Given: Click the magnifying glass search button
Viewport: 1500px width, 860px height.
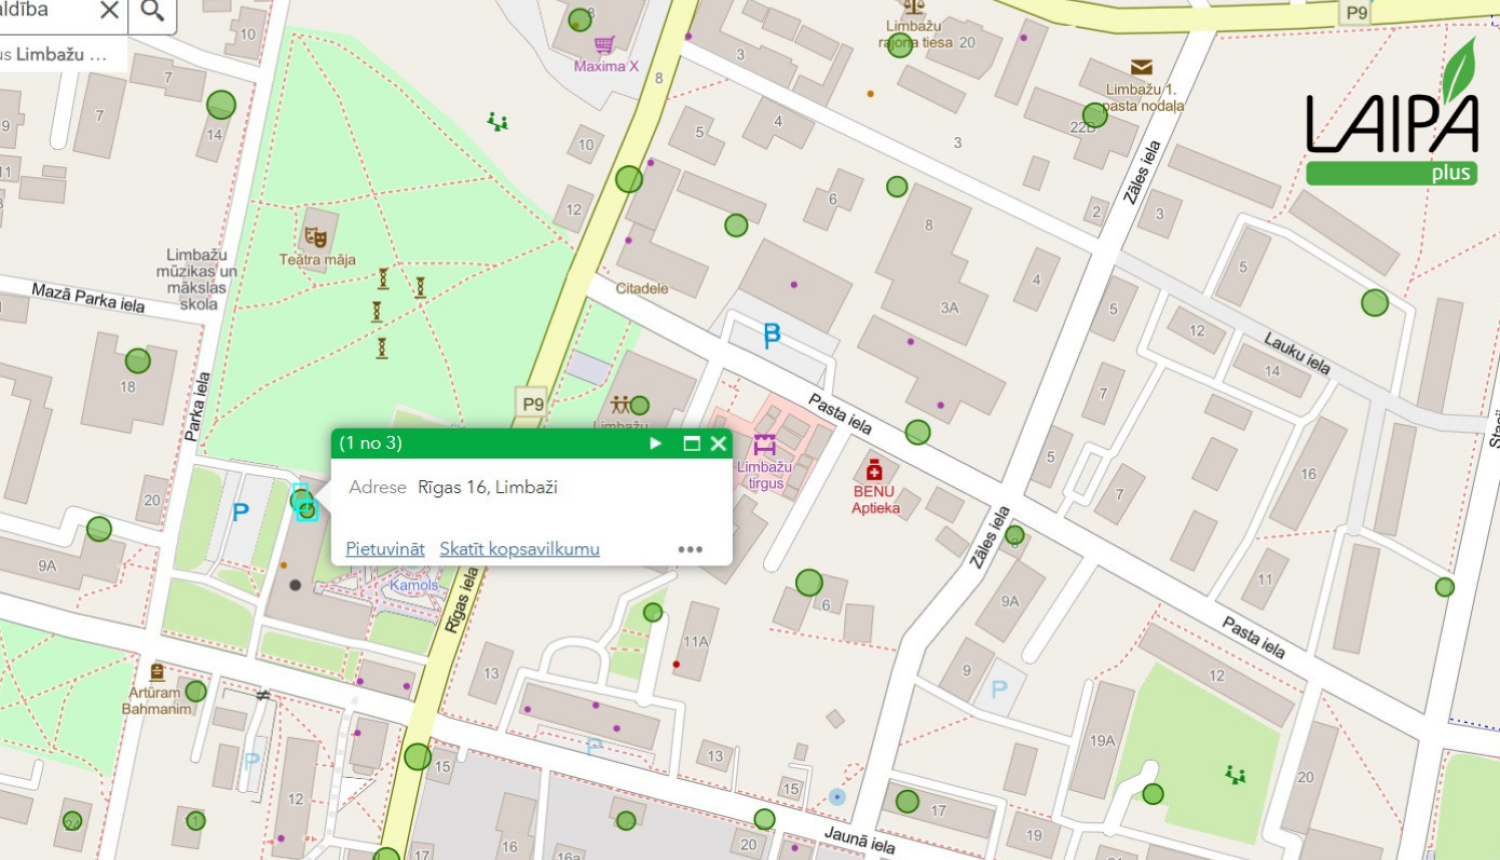Looking at the screenshot, I should click(x=152, y=11).
